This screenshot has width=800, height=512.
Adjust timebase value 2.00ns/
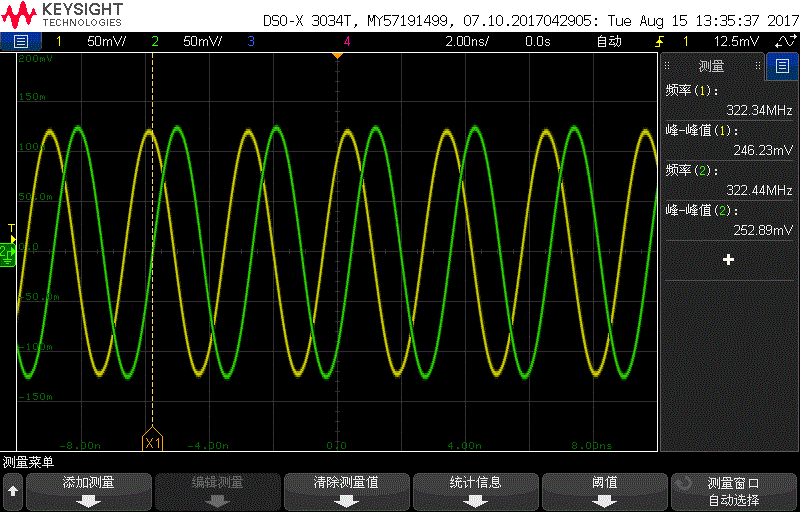[x=467, y=42]
